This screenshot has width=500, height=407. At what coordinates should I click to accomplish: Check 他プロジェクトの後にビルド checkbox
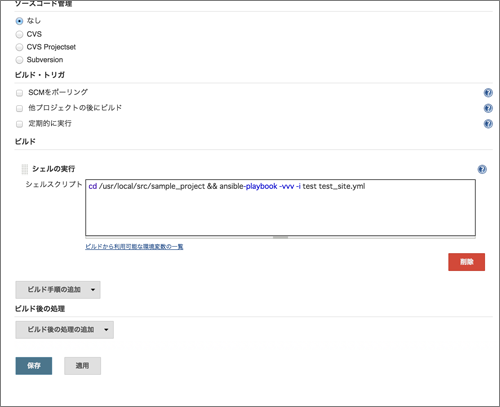(20, 108)
